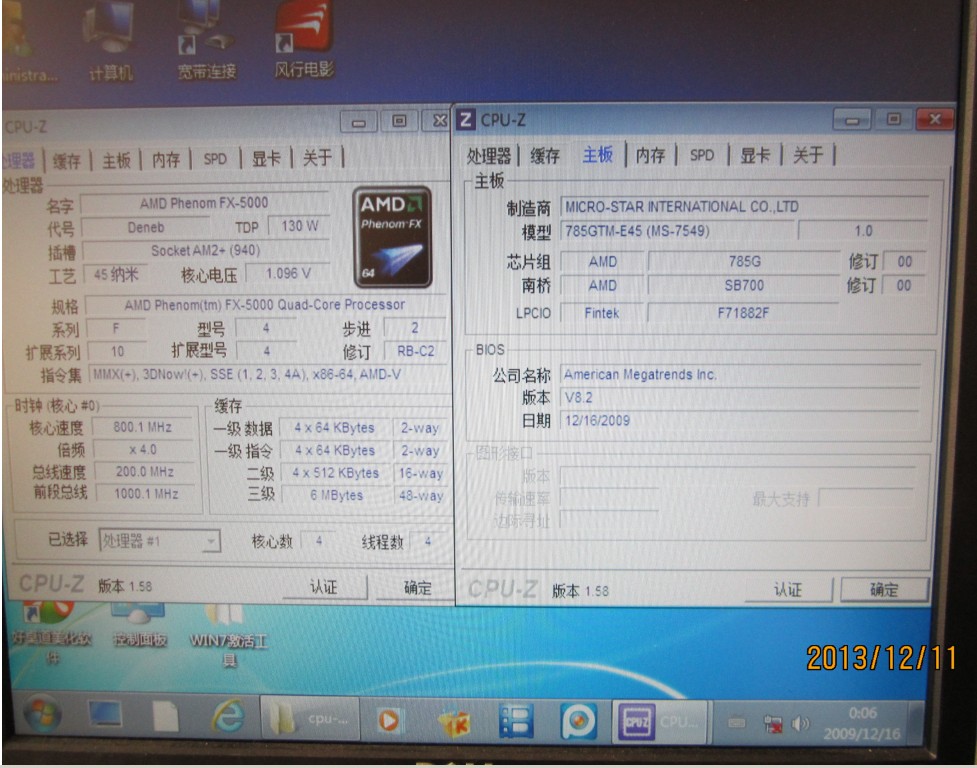Screen dimensions: 977x768
Task: Minimize the back CPU-Z window
Action: click(x=359, y=121)
